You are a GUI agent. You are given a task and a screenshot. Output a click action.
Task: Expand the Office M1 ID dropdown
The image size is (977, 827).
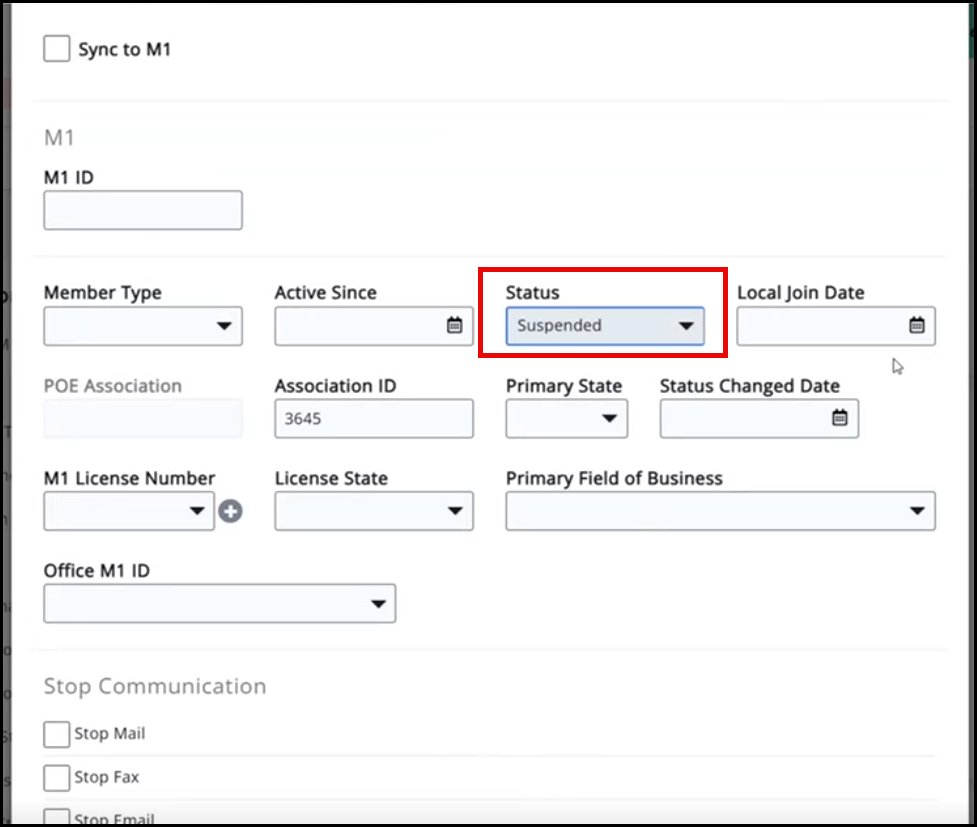coord(219,604)
